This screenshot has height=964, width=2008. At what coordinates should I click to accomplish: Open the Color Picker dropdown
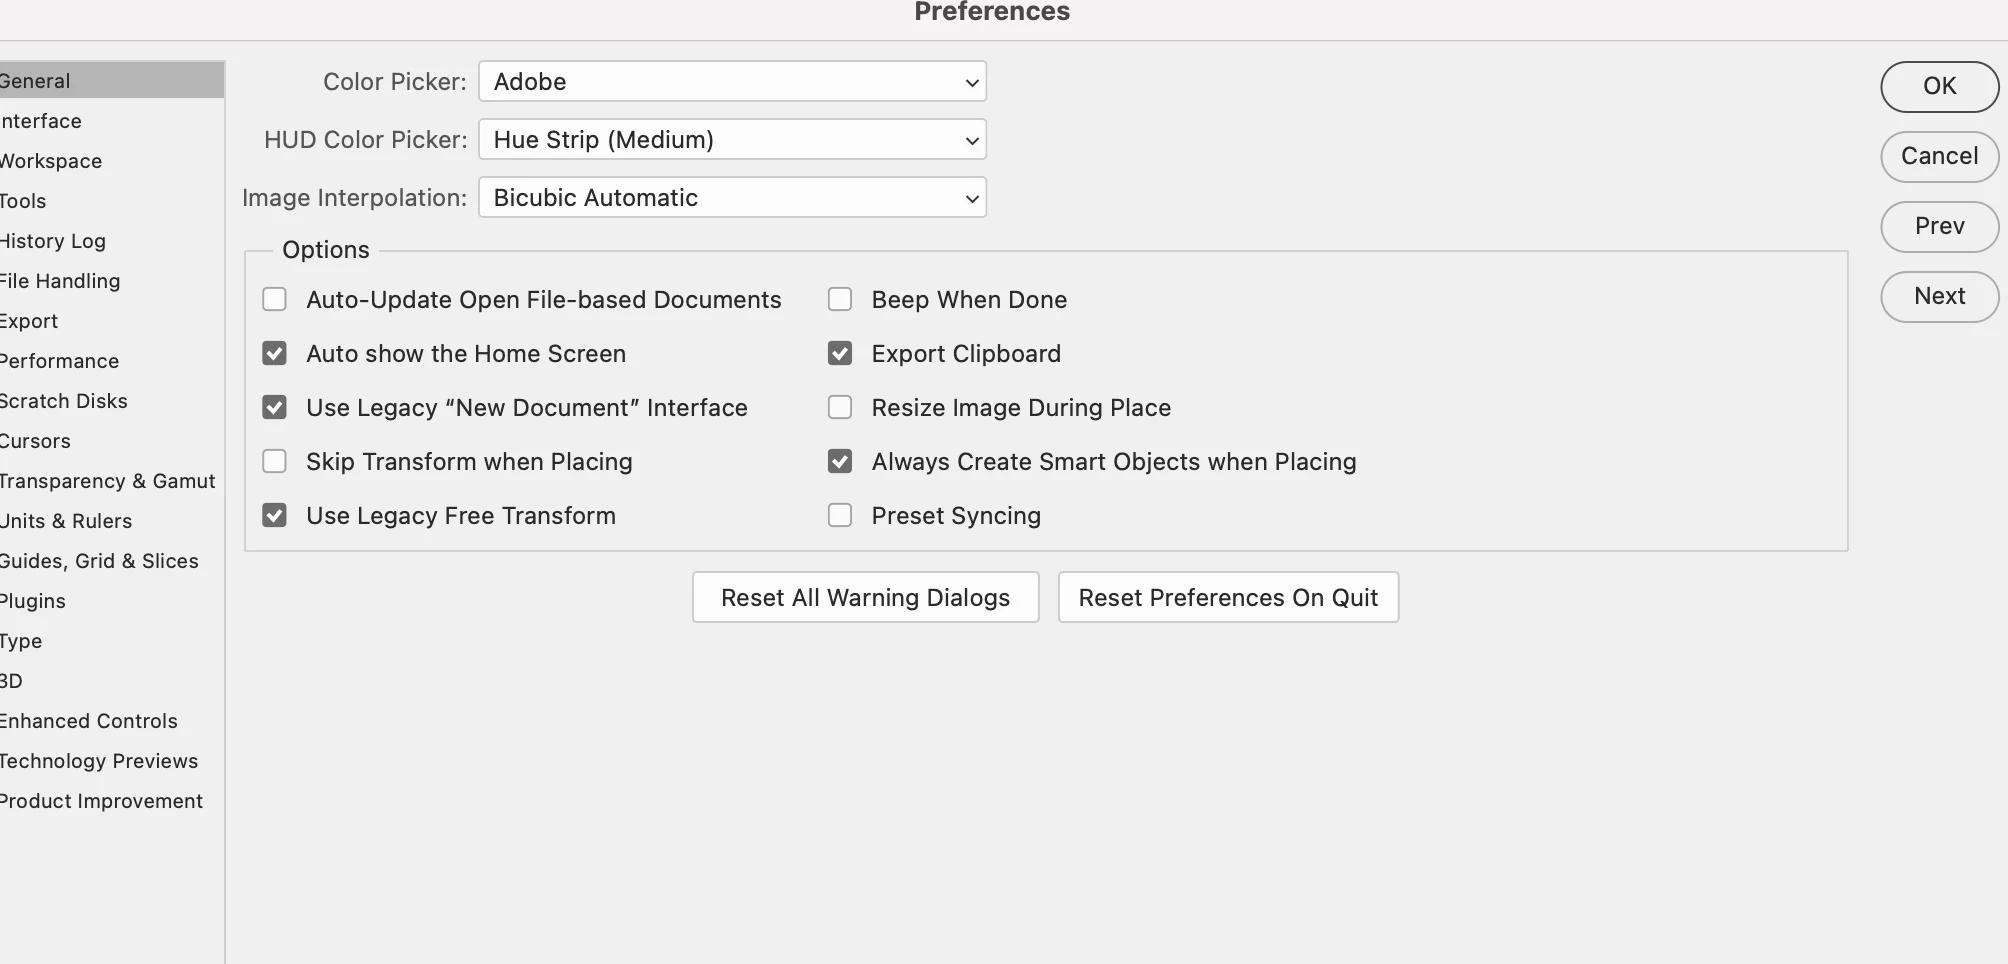(732, 82)
